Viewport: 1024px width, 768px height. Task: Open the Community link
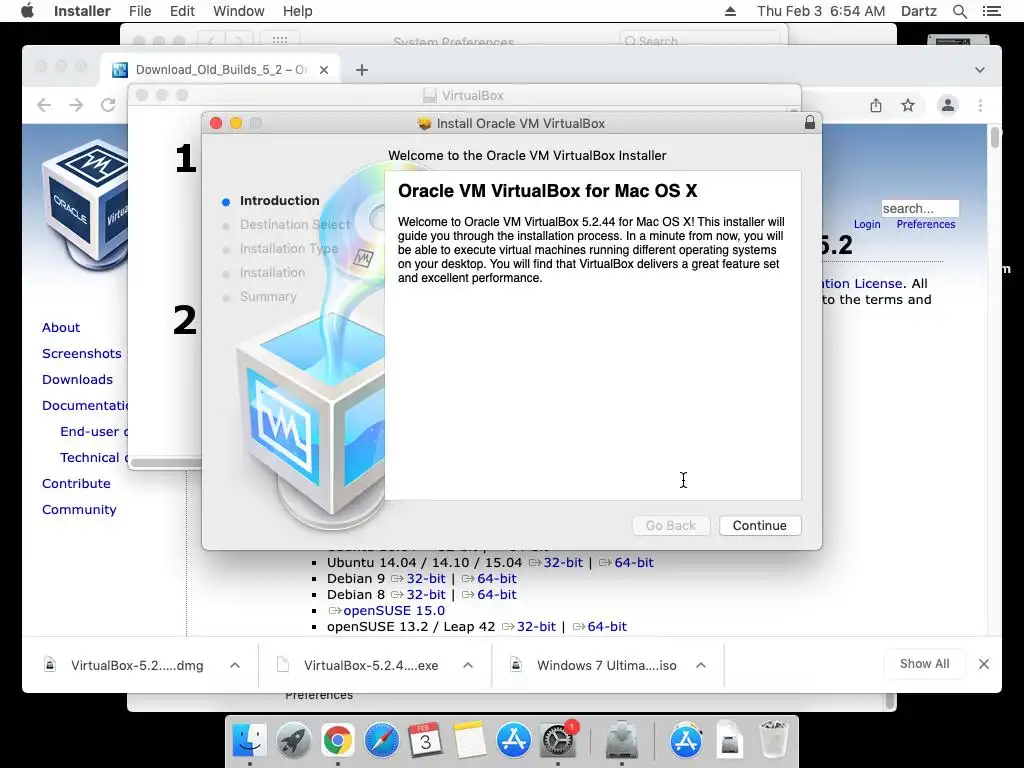point(79,510)
